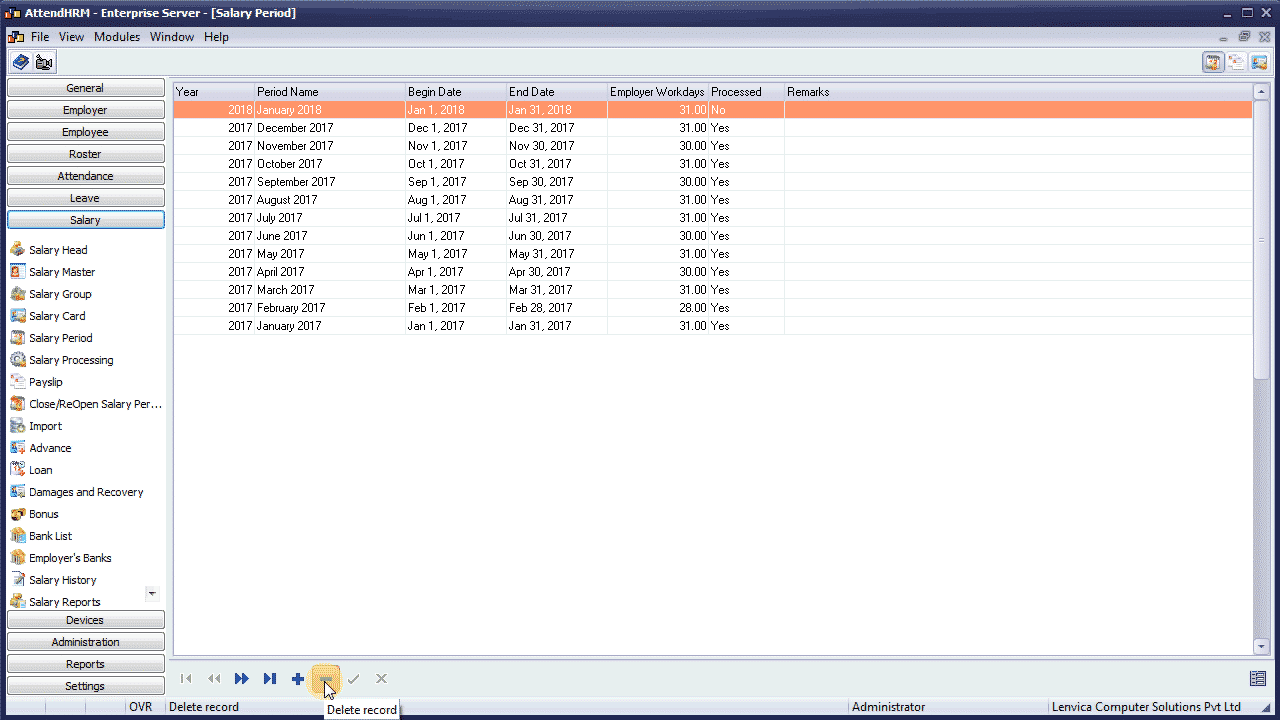The width and height of the screenshot is (1280, 720).
Task: Open the help book icon in toolbar
Action: tap(20, 62)
